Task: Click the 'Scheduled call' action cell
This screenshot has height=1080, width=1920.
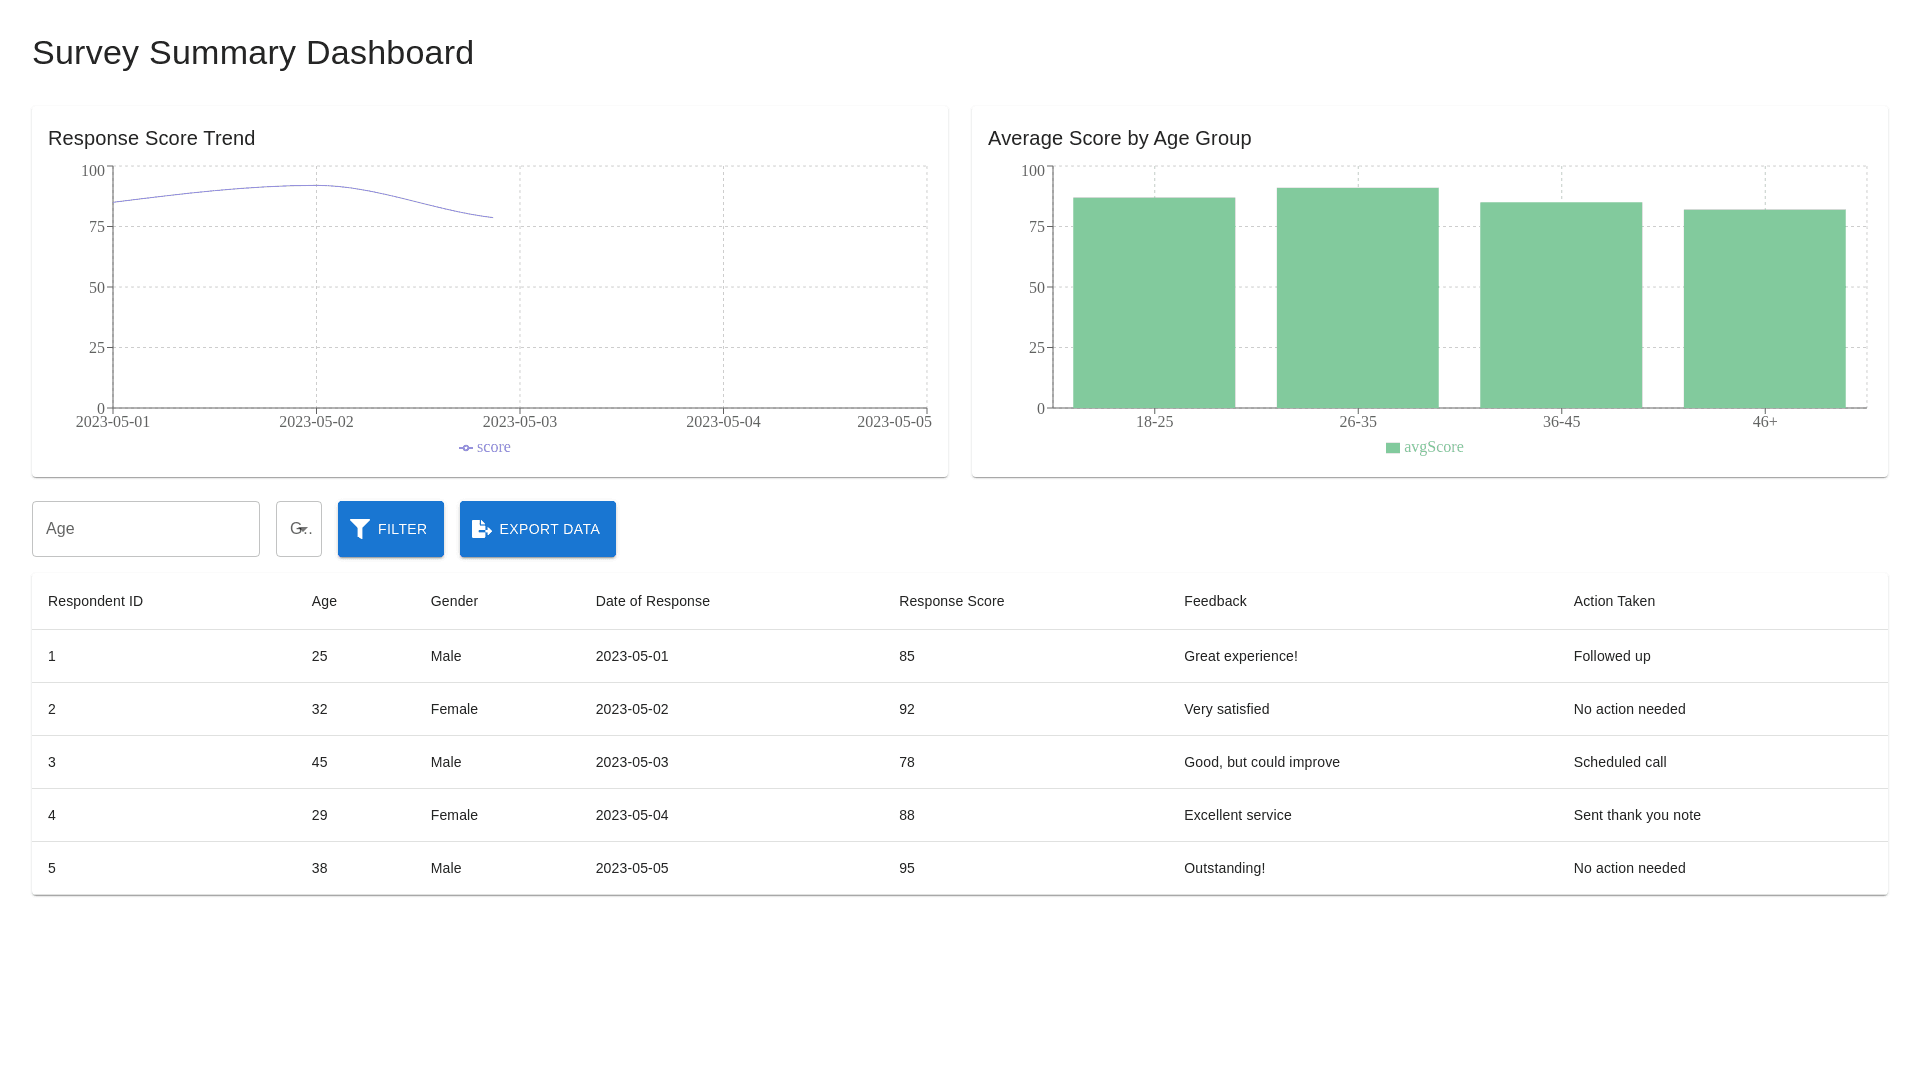Action: [1620, 762]
